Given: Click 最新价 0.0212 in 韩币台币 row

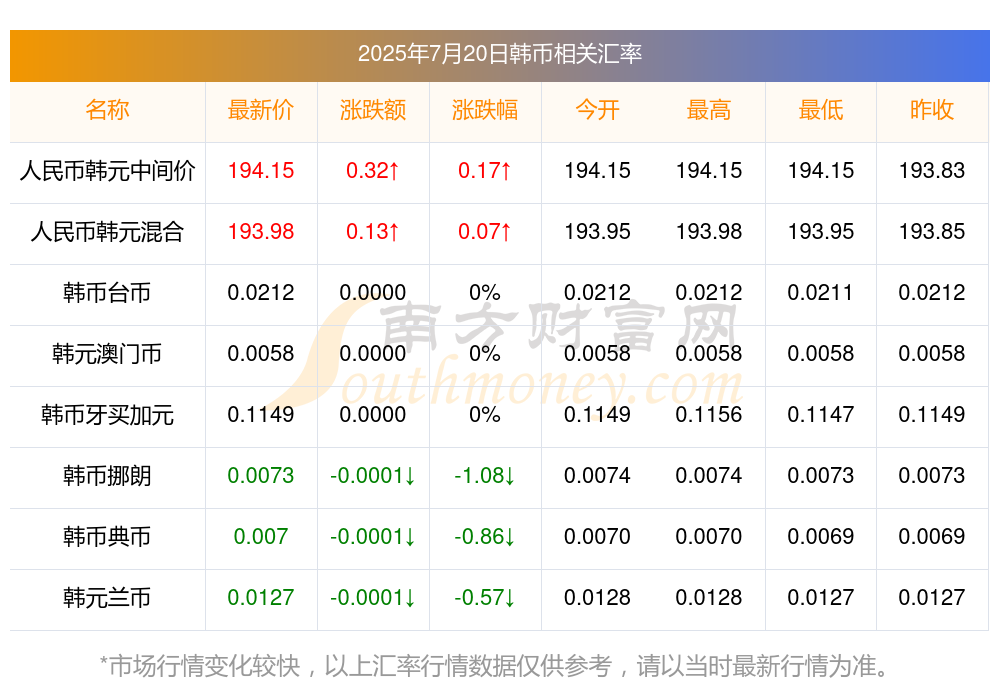Looking at the screenshot, I should coord(261,293).
